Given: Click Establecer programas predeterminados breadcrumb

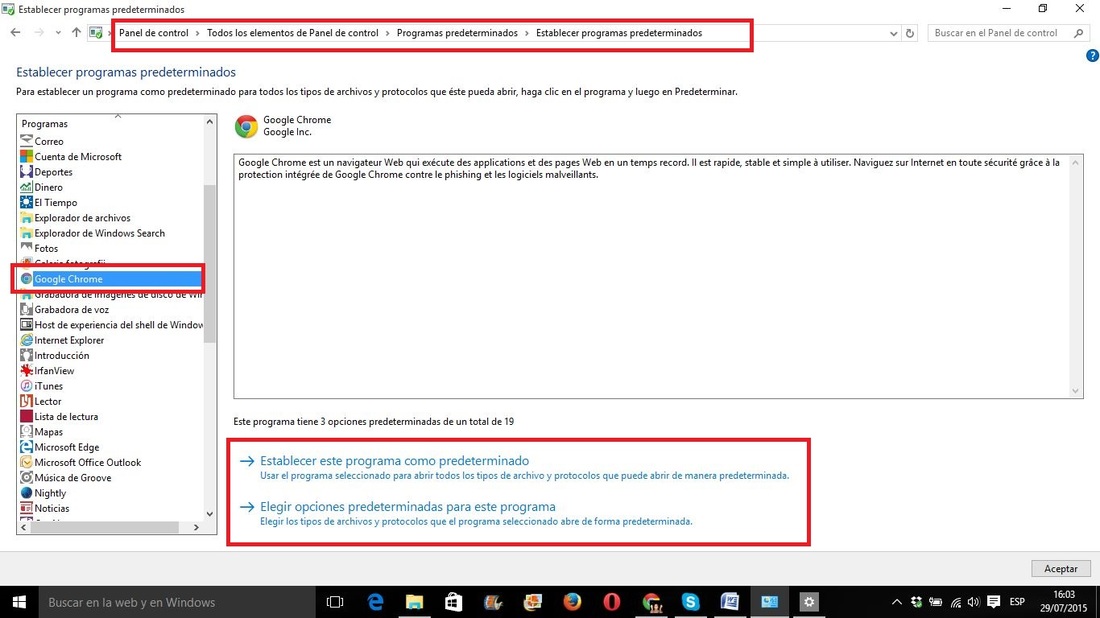Looking at the screenshot, I should [619, 33].
